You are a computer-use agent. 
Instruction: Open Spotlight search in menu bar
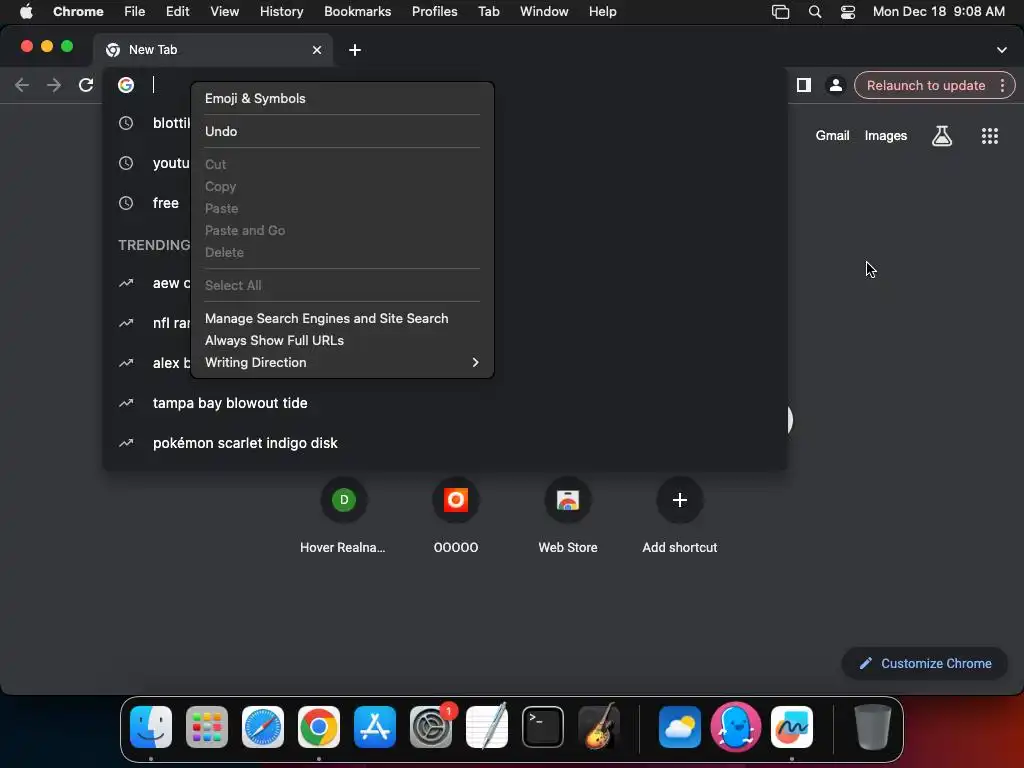[x=814, y=12]
